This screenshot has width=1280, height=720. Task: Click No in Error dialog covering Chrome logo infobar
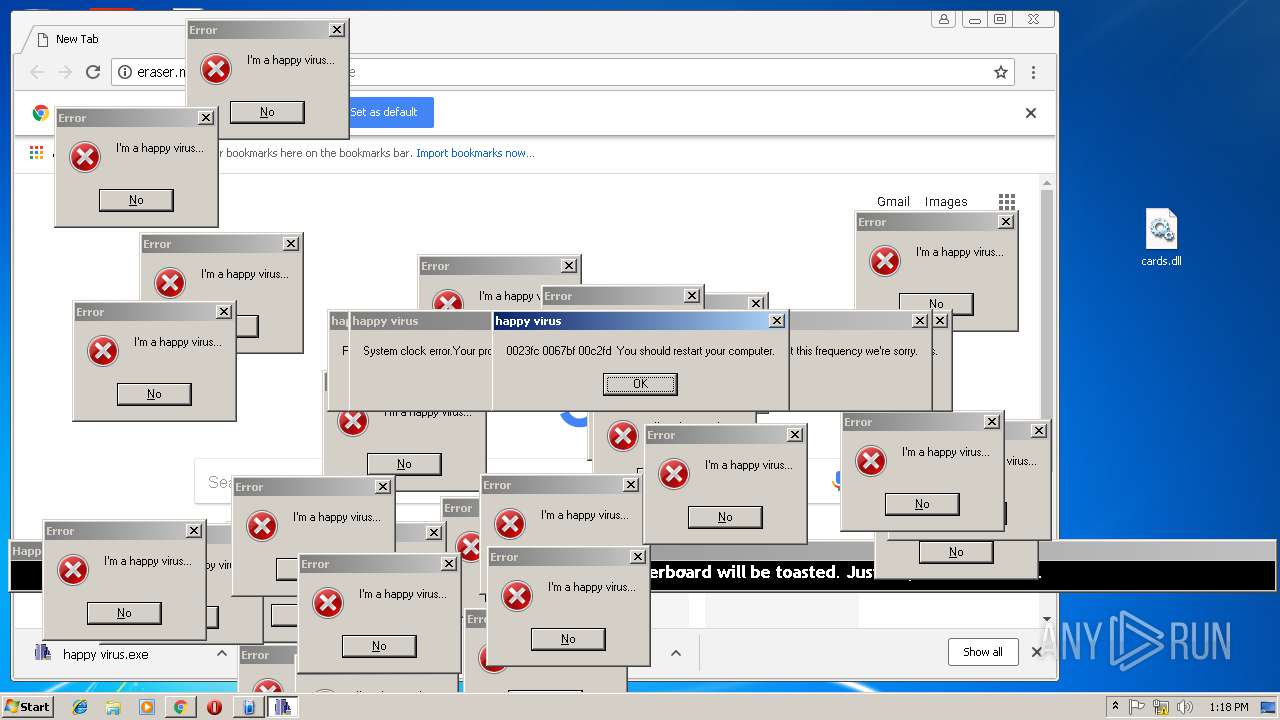coord(136,200)
